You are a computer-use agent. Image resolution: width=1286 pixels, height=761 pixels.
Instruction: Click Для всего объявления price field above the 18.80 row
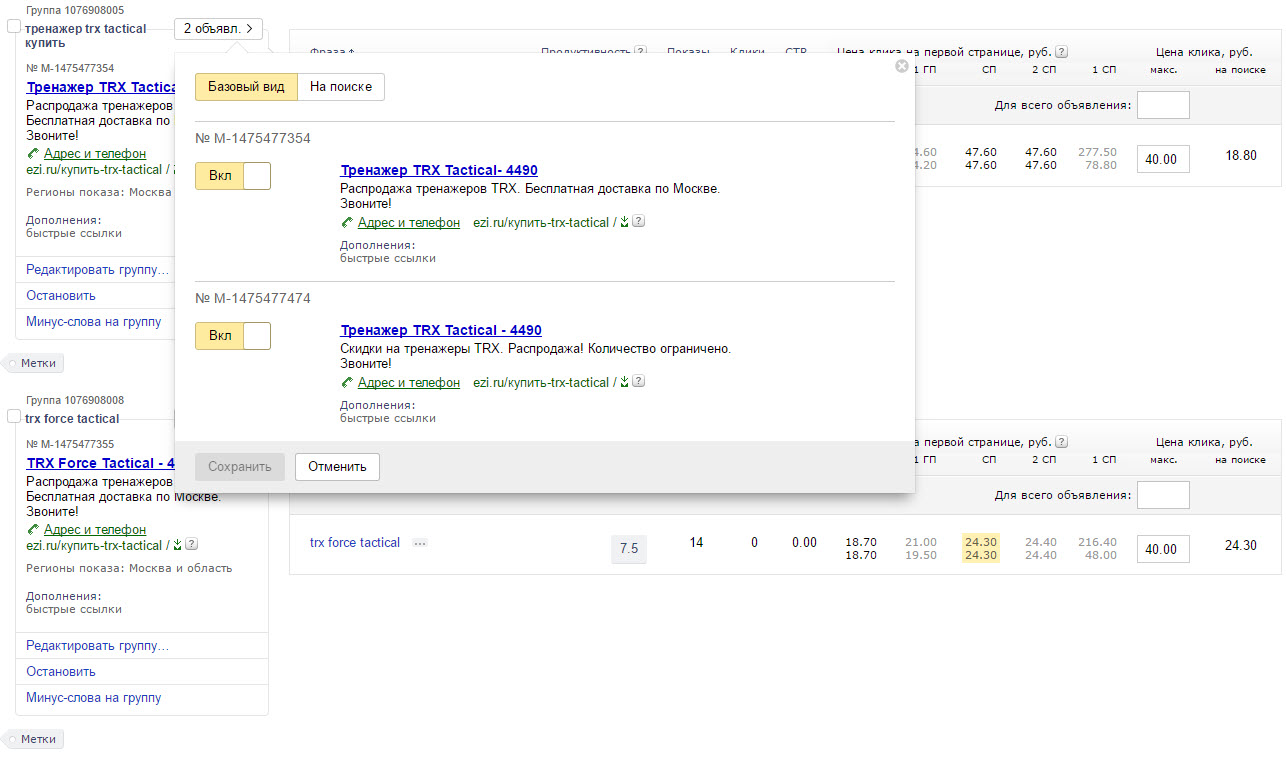pyautogui.click(x=1163, y=105)
